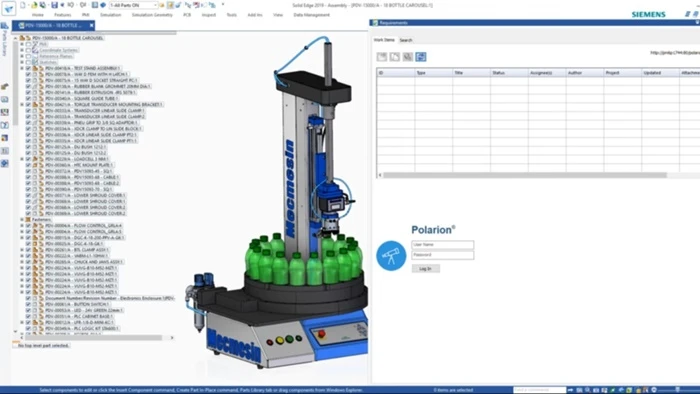Toggle the Reference Planes checkbox
700x394 pixels.
coord(29,56)
